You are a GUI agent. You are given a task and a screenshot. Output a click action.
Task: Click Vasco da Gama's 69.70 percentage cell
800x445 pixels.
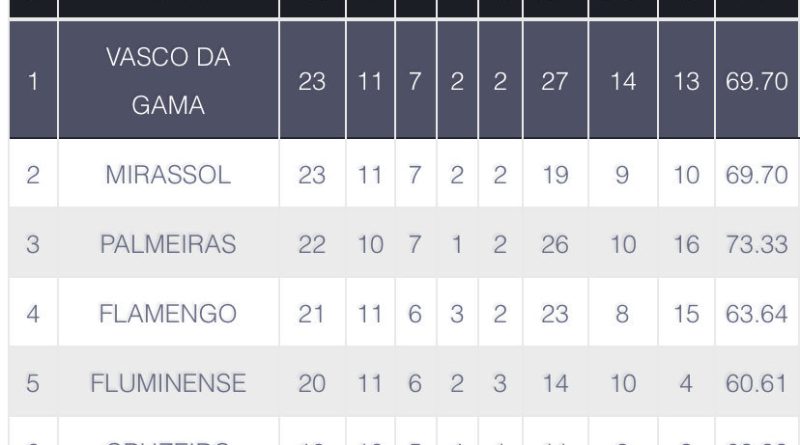pos(756,82)
